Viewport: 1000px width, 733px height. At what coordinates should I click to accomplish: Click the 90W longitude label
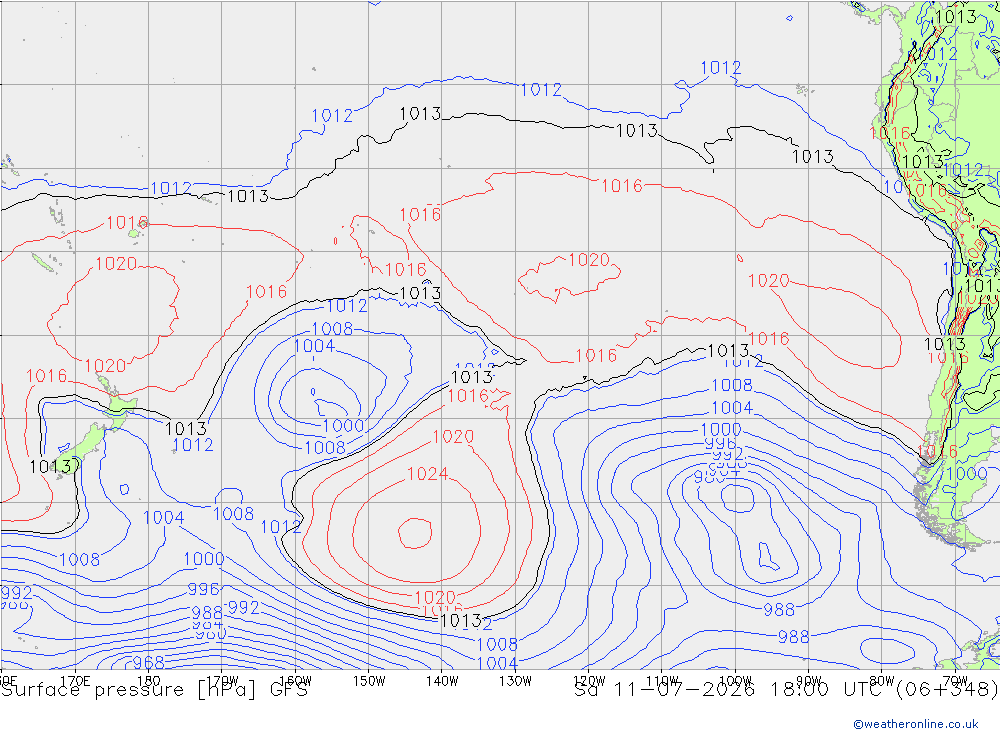coord(809,681)
